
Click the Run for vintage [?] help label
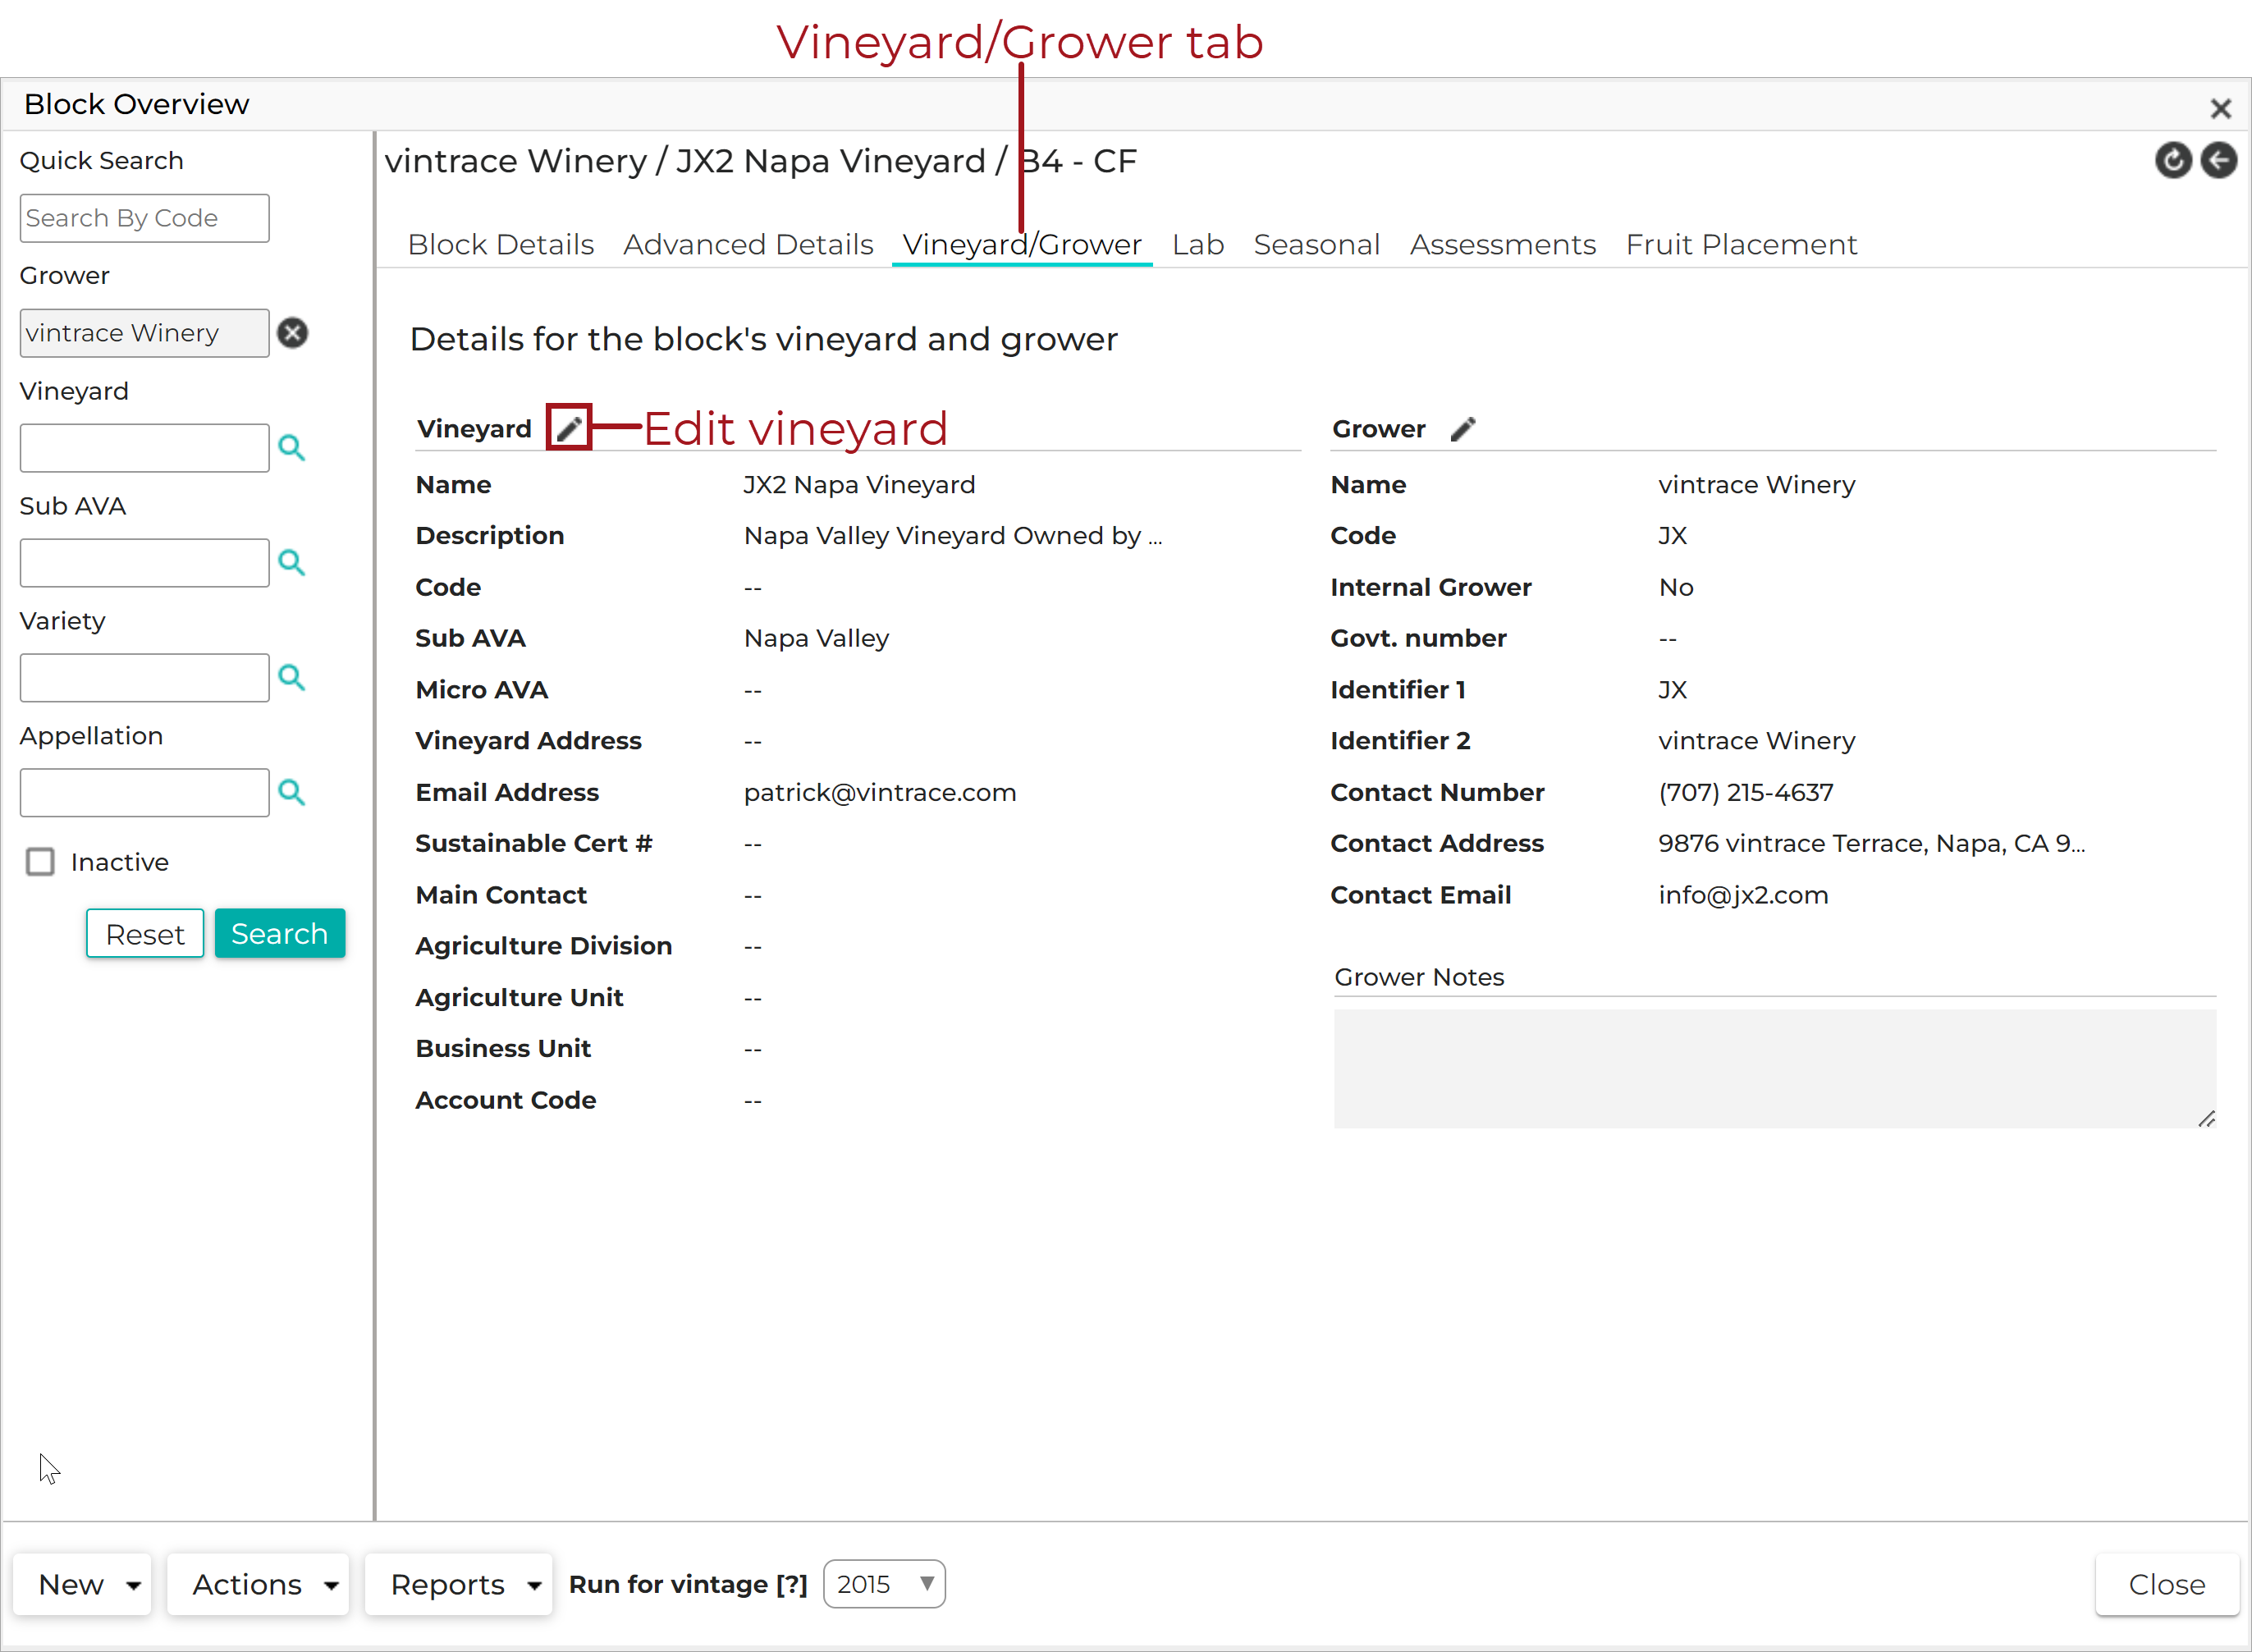pos(688,1584)
